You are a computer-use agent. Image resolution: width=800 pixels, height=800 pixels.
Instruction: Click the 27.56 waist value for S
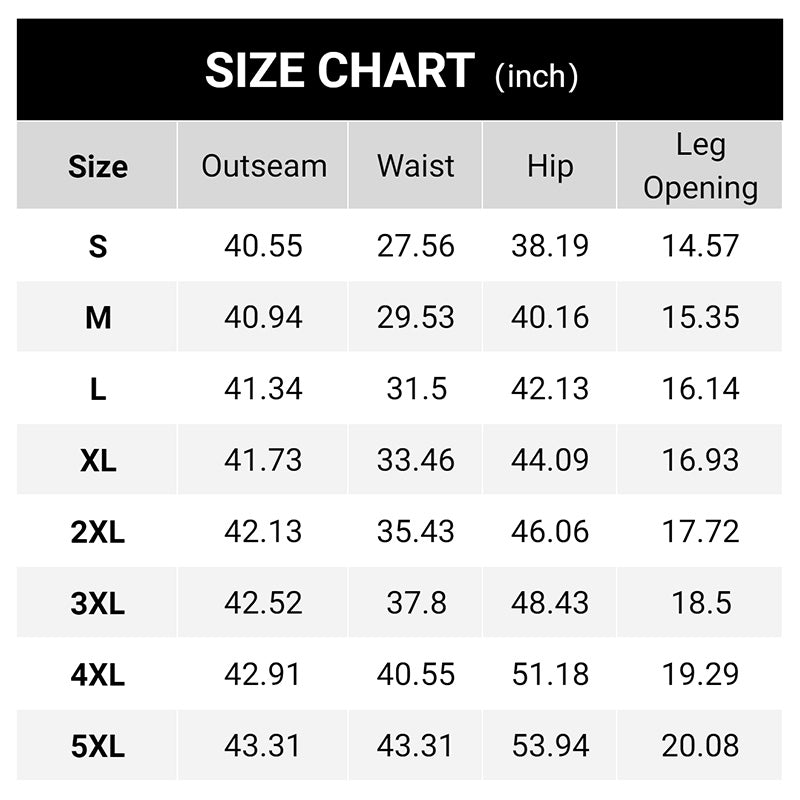pyautogui.click(x=416, y=246)
